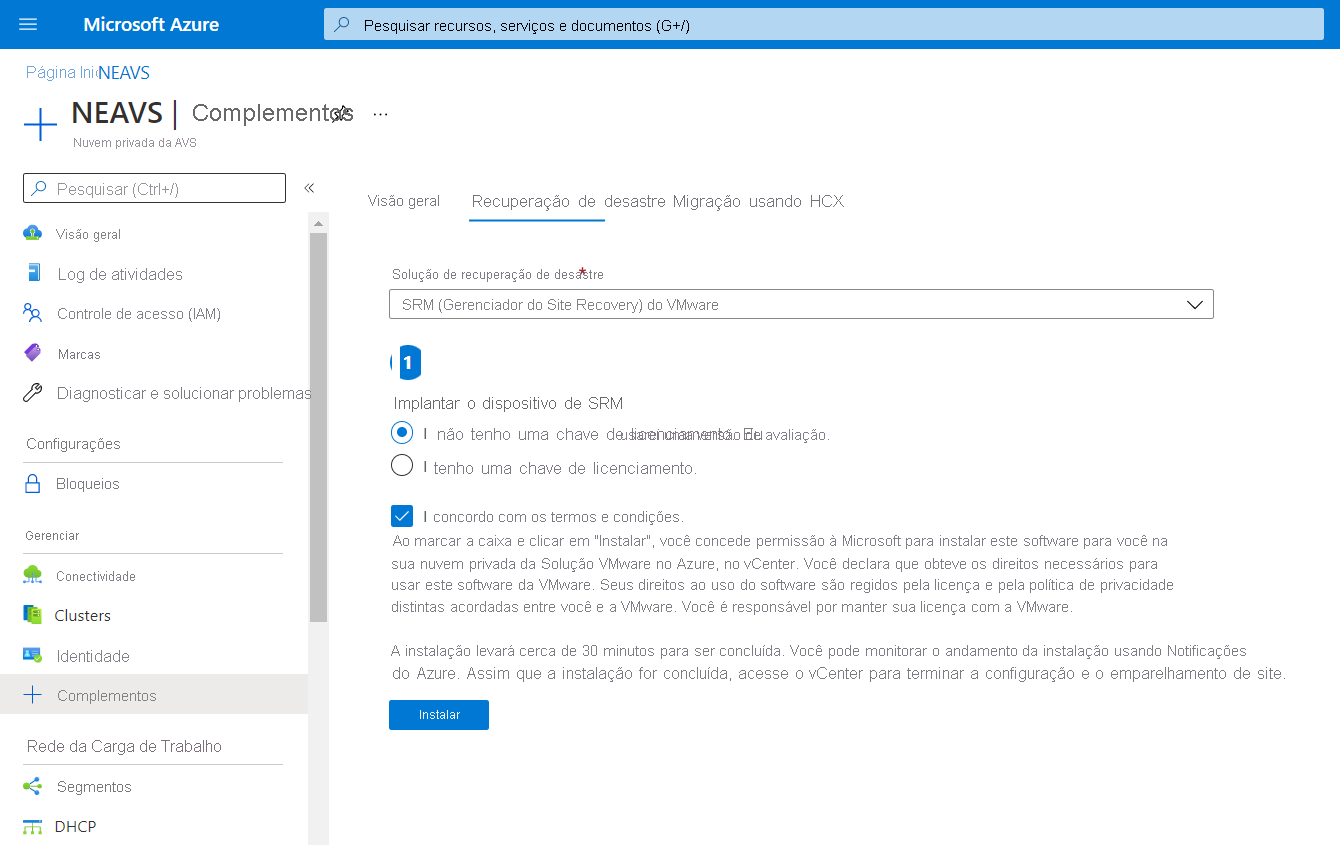Click the Log de atividades icon
Image resolution: width=1340 pixels, height=845 pixels.
pyautogui.click(x=33, y=273)
